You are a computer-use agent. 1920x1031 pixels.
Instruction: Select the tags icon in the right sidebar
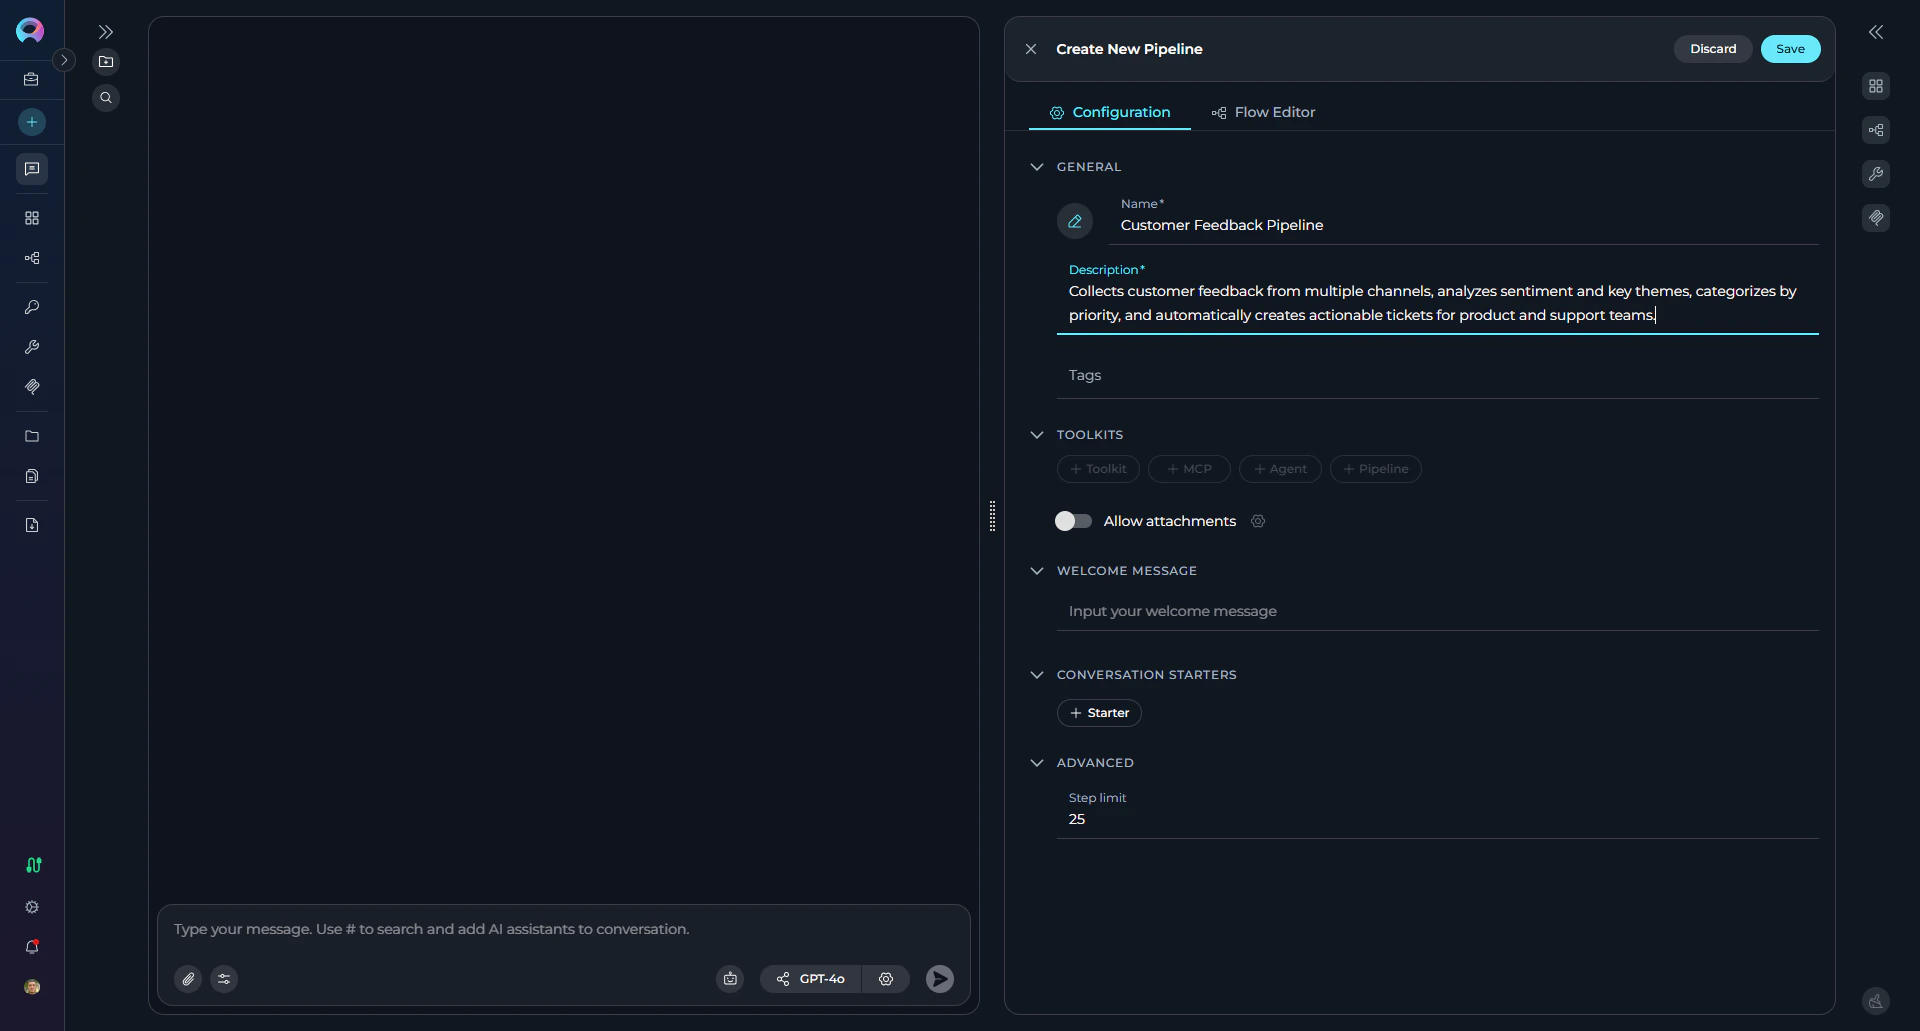pyautogui.click(x=1876, y=218)
